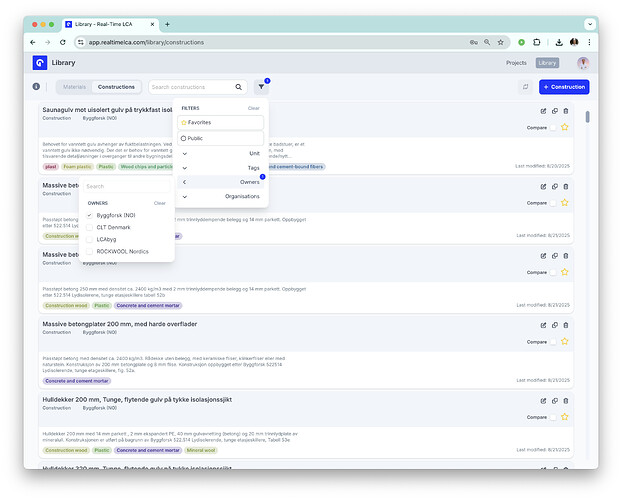Tick Compare for Massive betongplater 200 mm
Viewport: 621px width, 500px height.
click(x=553, y=342)
